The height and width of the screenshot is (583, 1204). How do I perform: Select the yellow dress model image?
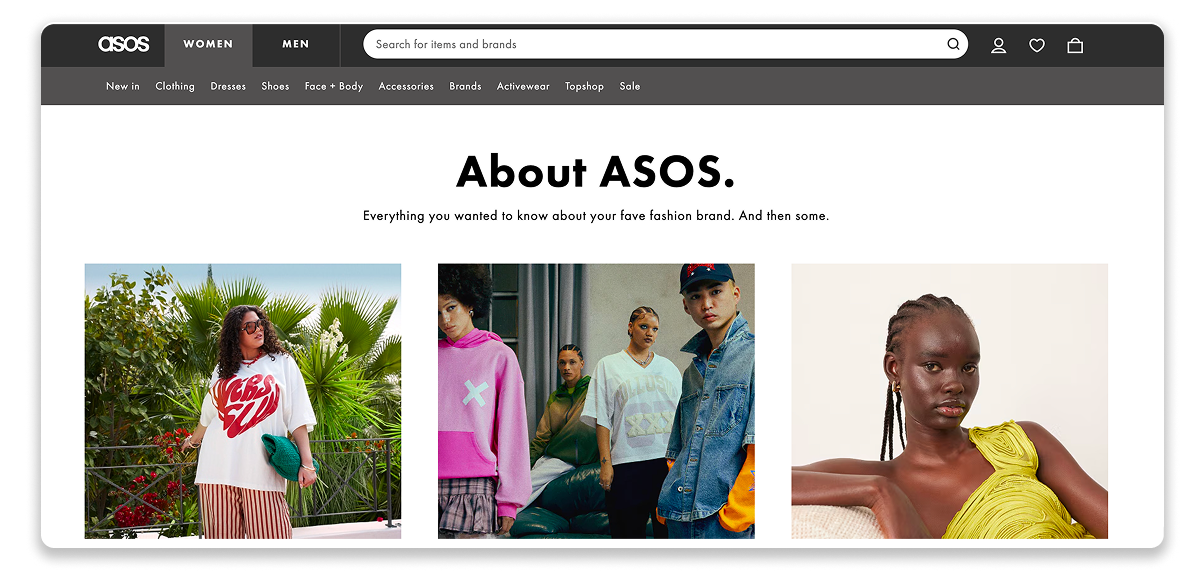[x=949, y=401]
